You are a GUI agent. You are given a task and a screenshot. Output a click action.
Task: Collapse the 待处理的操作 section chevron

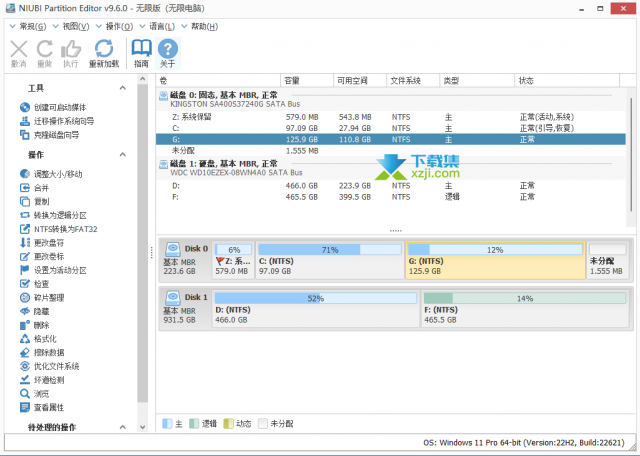tap(122, 427)
